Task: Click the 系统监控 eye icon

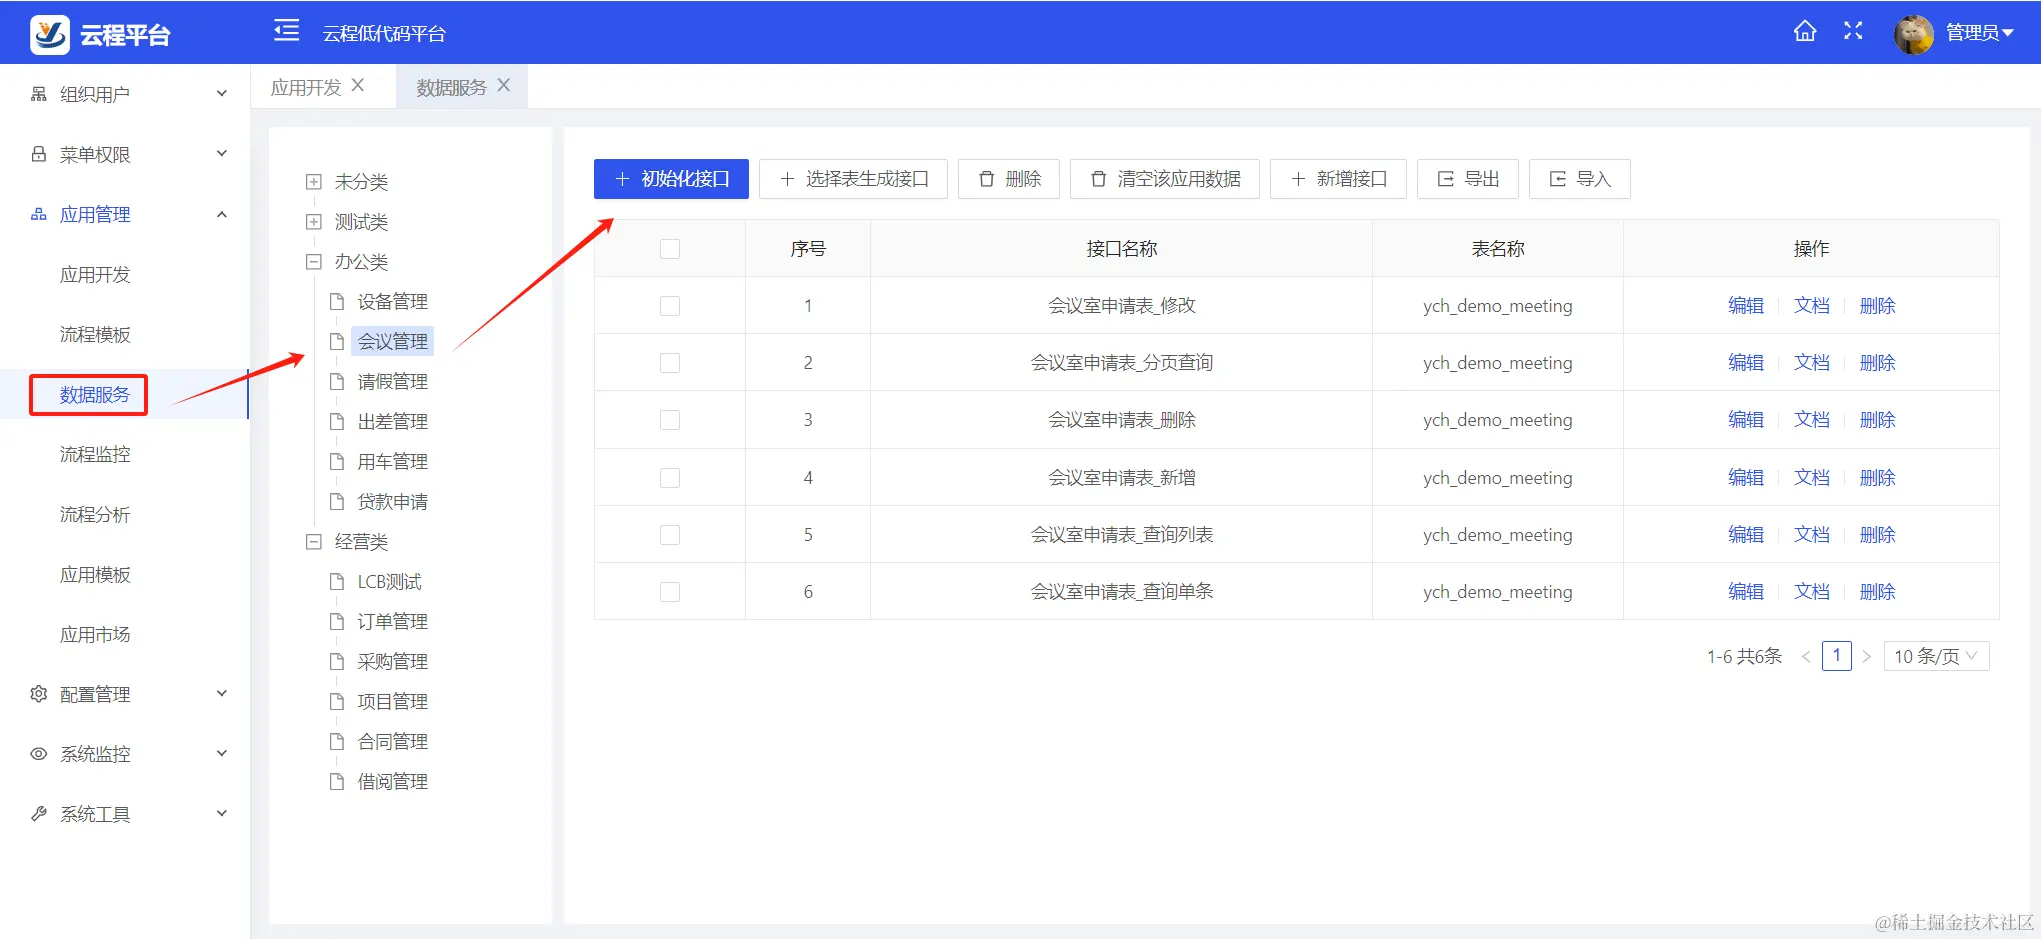Action: [37, 753]
